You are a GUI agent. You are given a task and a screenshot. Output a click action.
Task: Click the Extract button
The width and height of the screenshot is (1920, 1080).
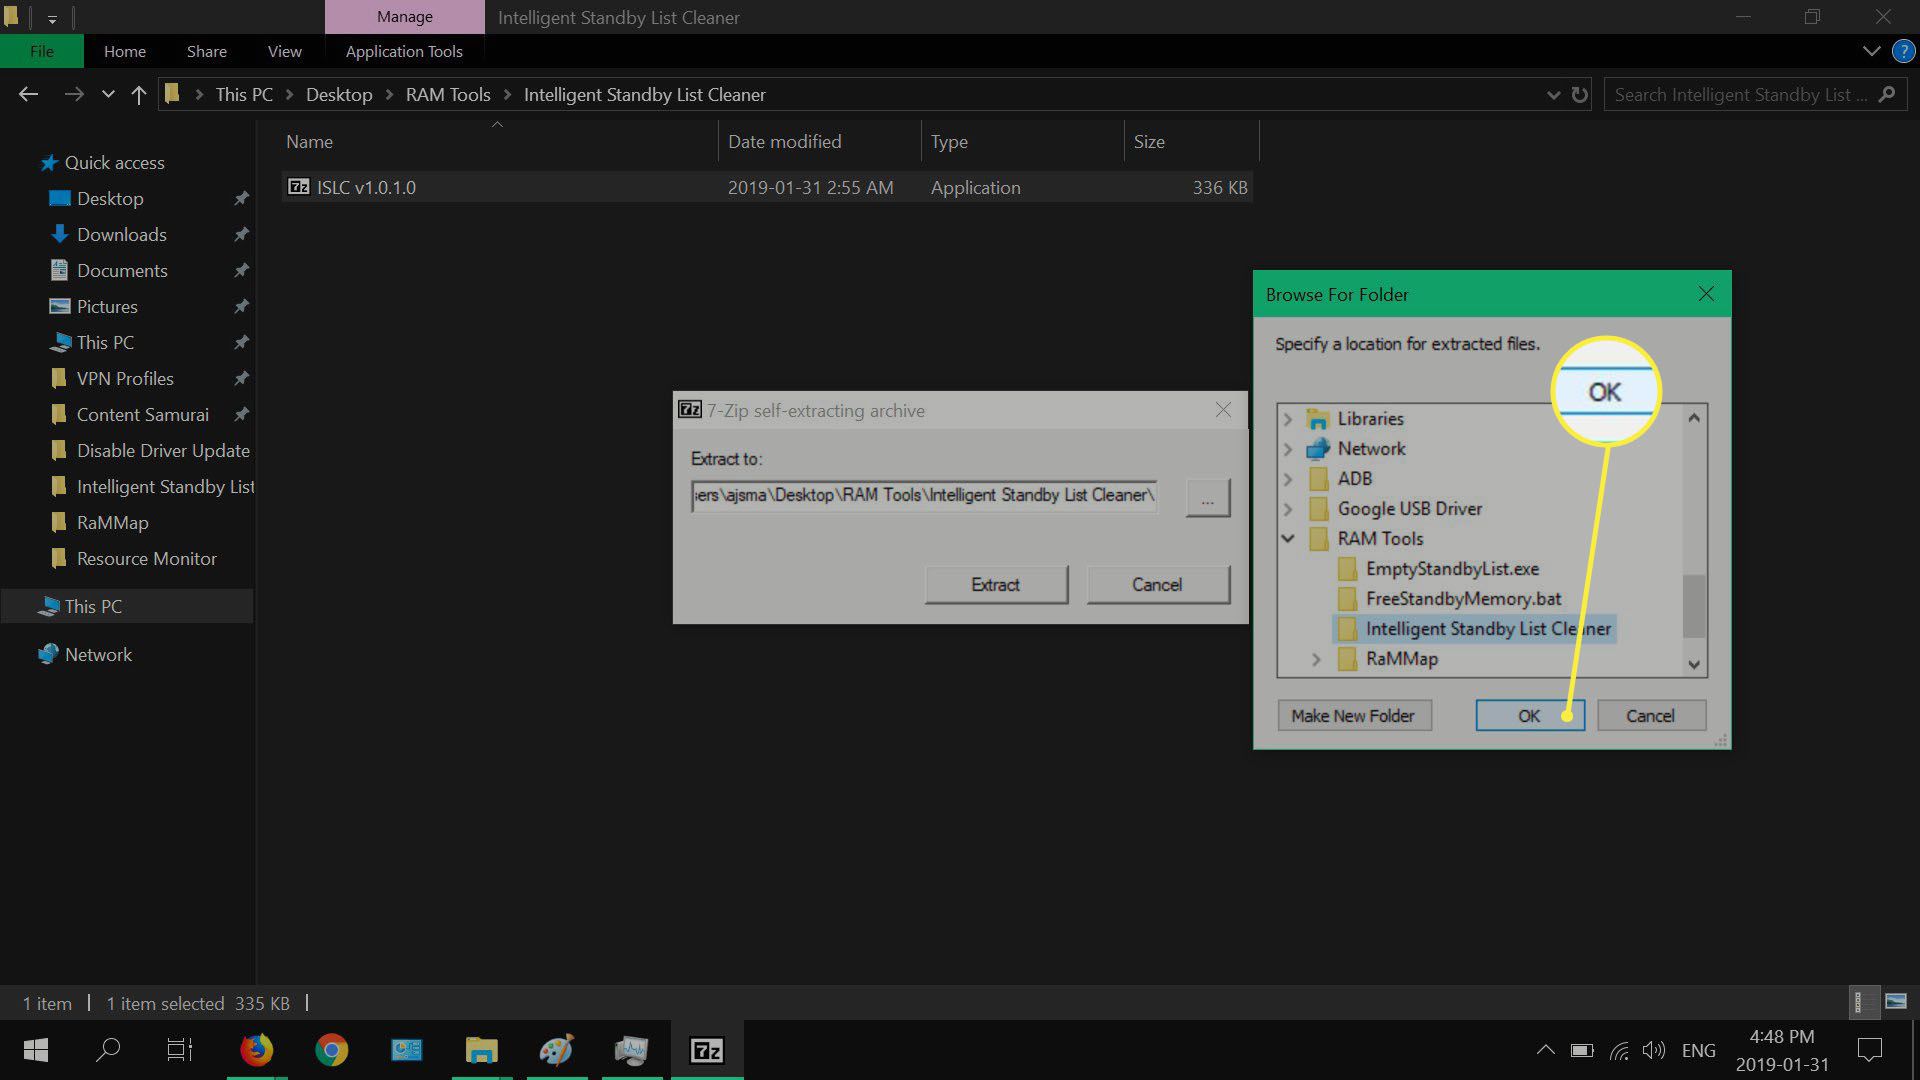click(x=996, y=585)
